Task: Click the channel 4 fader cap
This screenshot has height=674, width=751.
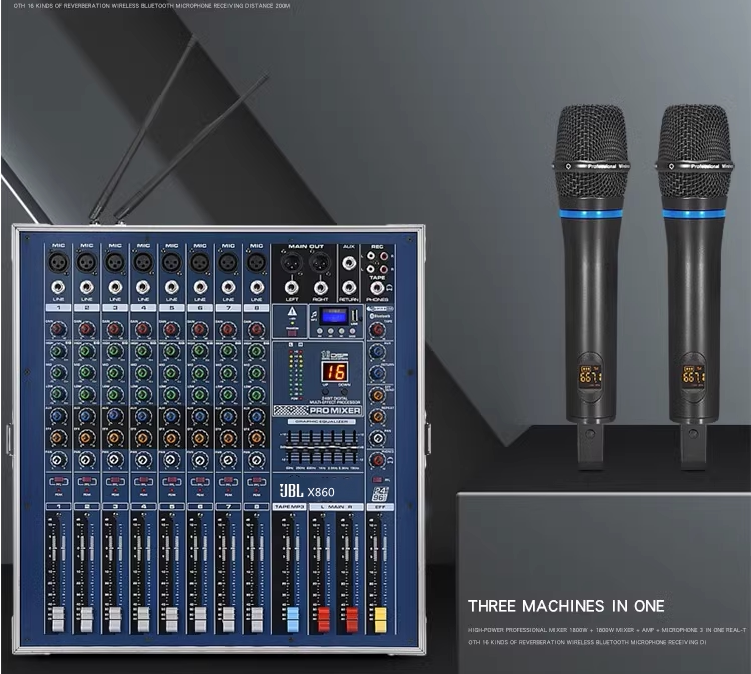Action: point(143,618)
